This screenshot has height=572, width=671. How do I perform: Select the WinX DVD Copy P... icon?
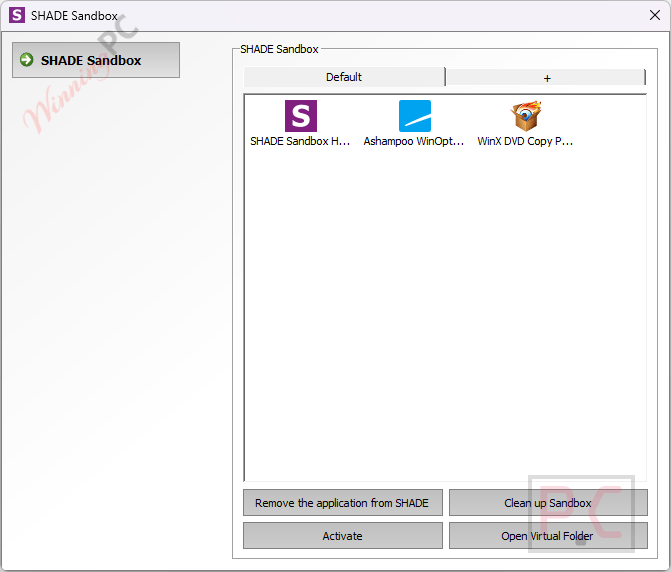coord(526,116)
